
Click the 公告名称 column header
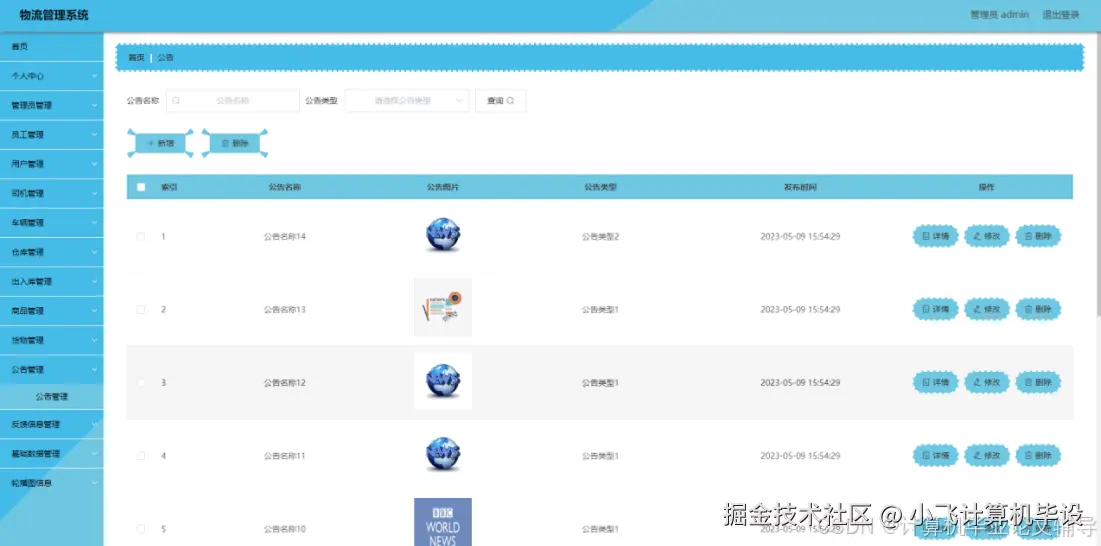284,187
